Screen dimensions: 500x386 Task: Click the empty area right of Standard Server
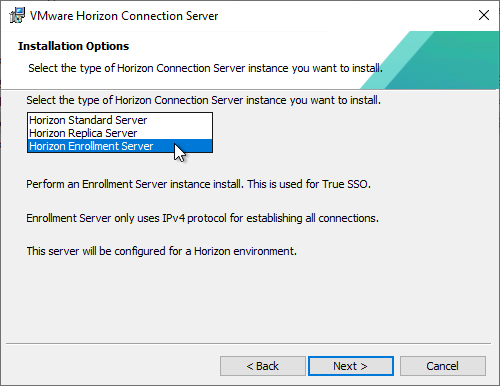(179, 120)
